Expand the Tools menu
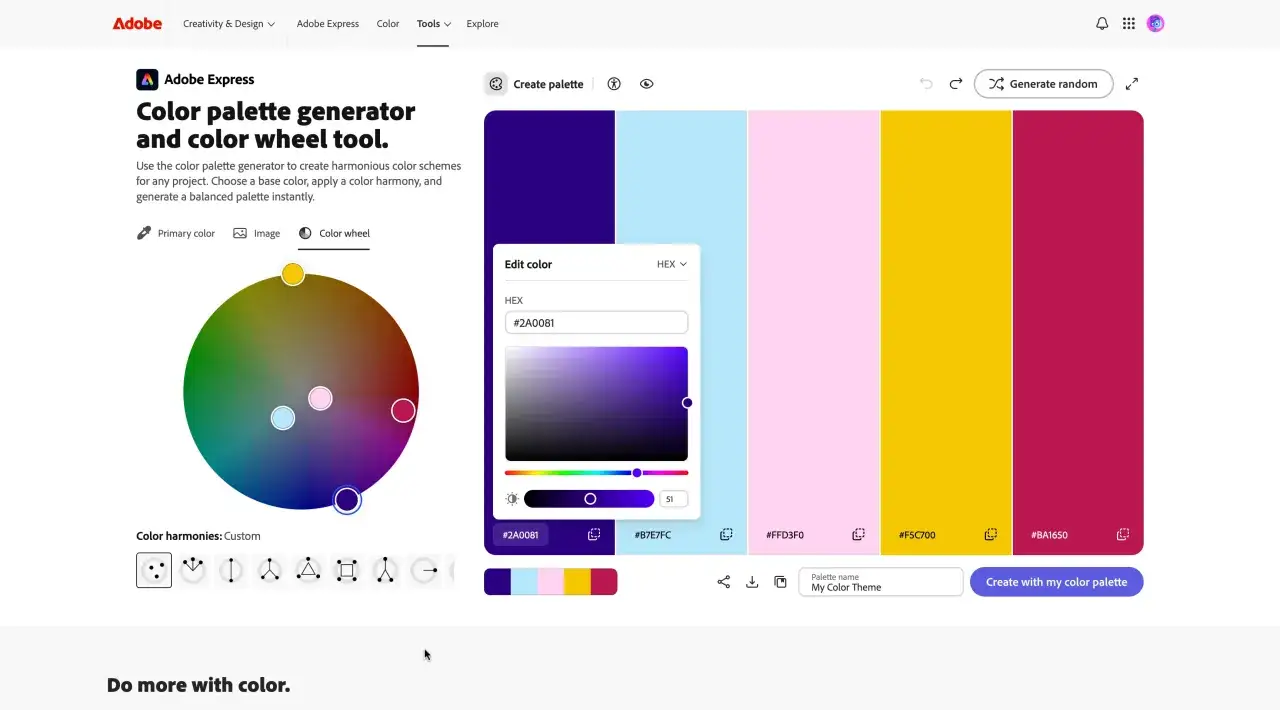Screen dimensions: 1280x710 434,24
